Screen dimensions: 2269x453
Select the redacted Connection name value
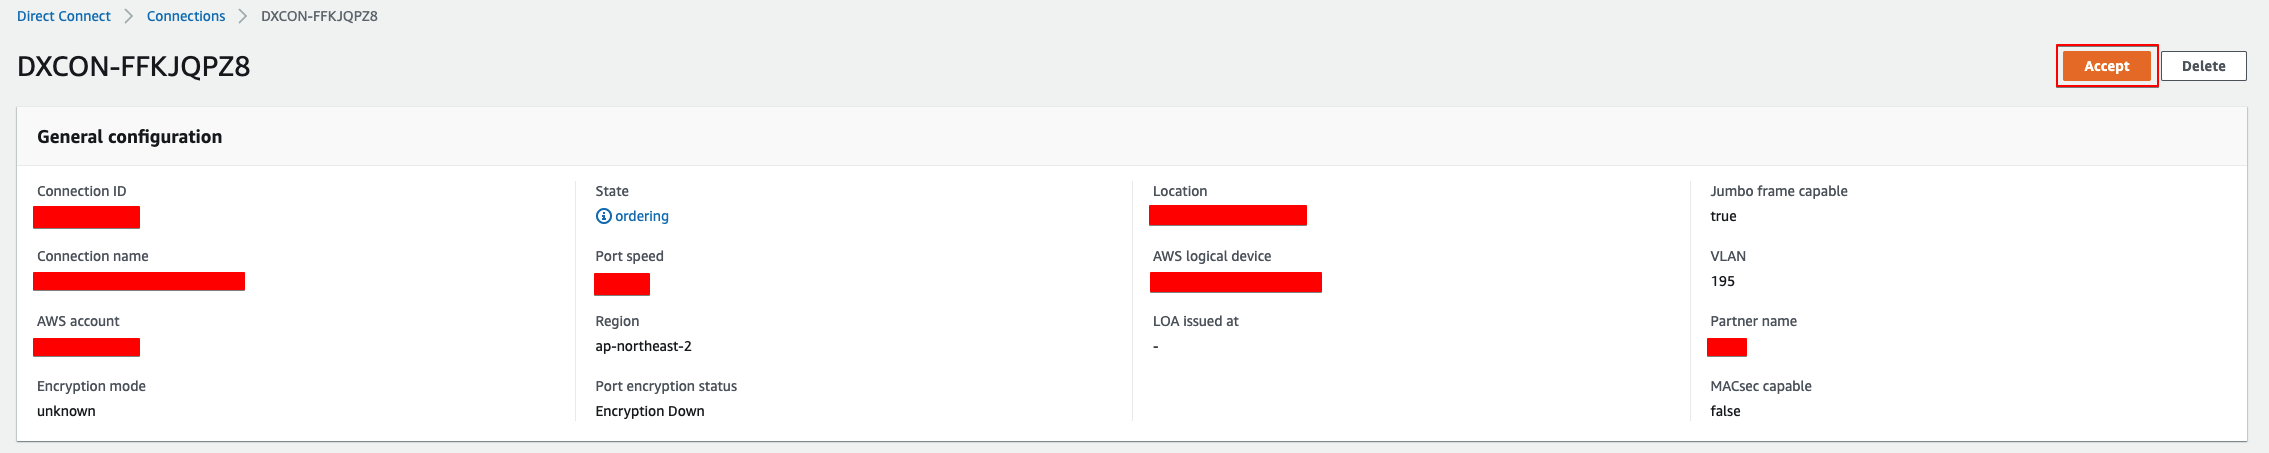point(139,281)
